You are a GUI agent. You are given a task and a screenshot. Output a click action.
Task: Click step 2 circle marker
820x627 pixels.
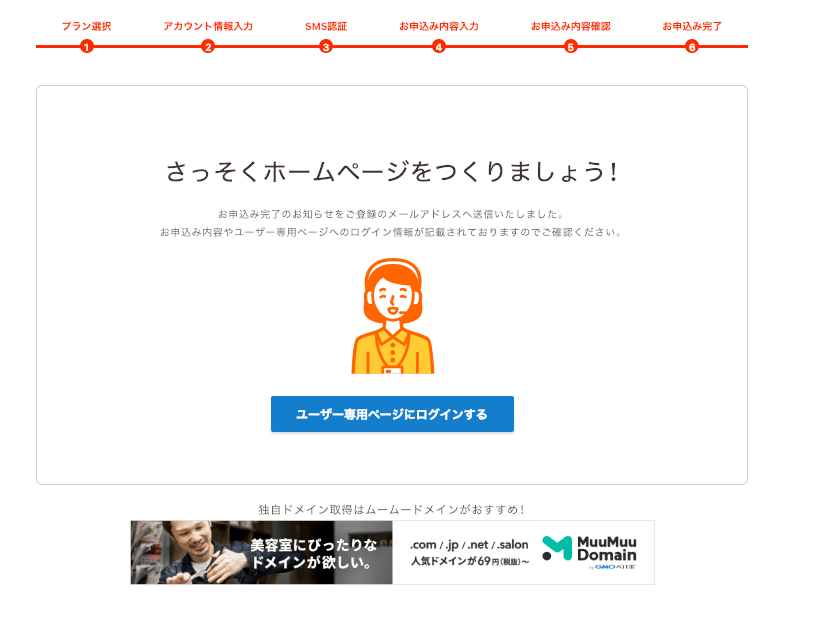pyautogui.click(x=208, y=47)
